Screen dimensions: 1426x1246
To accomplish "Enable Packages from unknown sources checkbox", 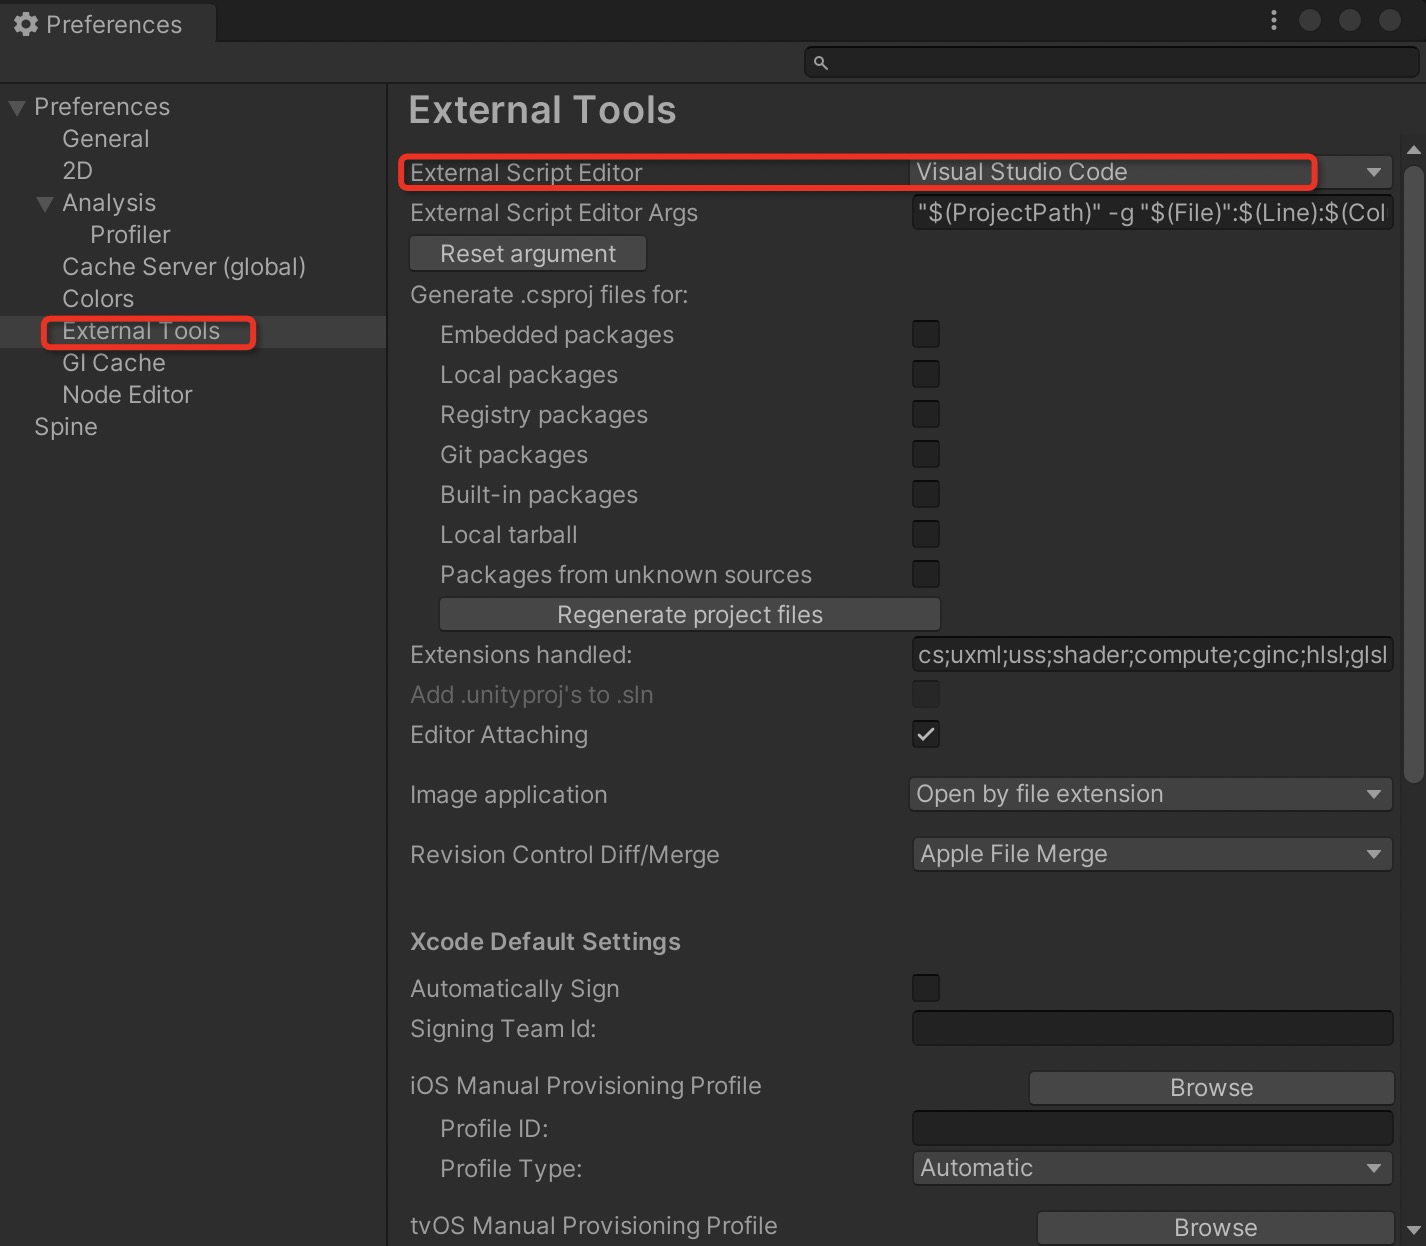I will pos(926,574).
